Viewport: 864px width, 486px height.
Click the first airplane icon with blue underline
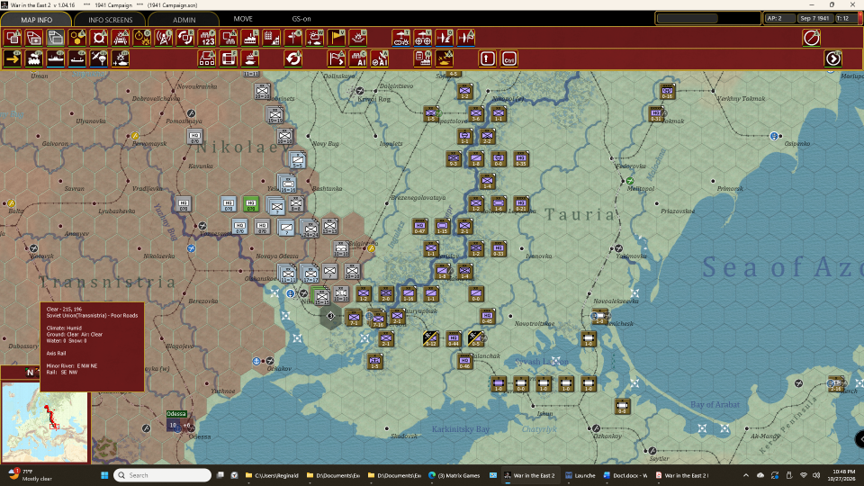(x=444, y=37)
